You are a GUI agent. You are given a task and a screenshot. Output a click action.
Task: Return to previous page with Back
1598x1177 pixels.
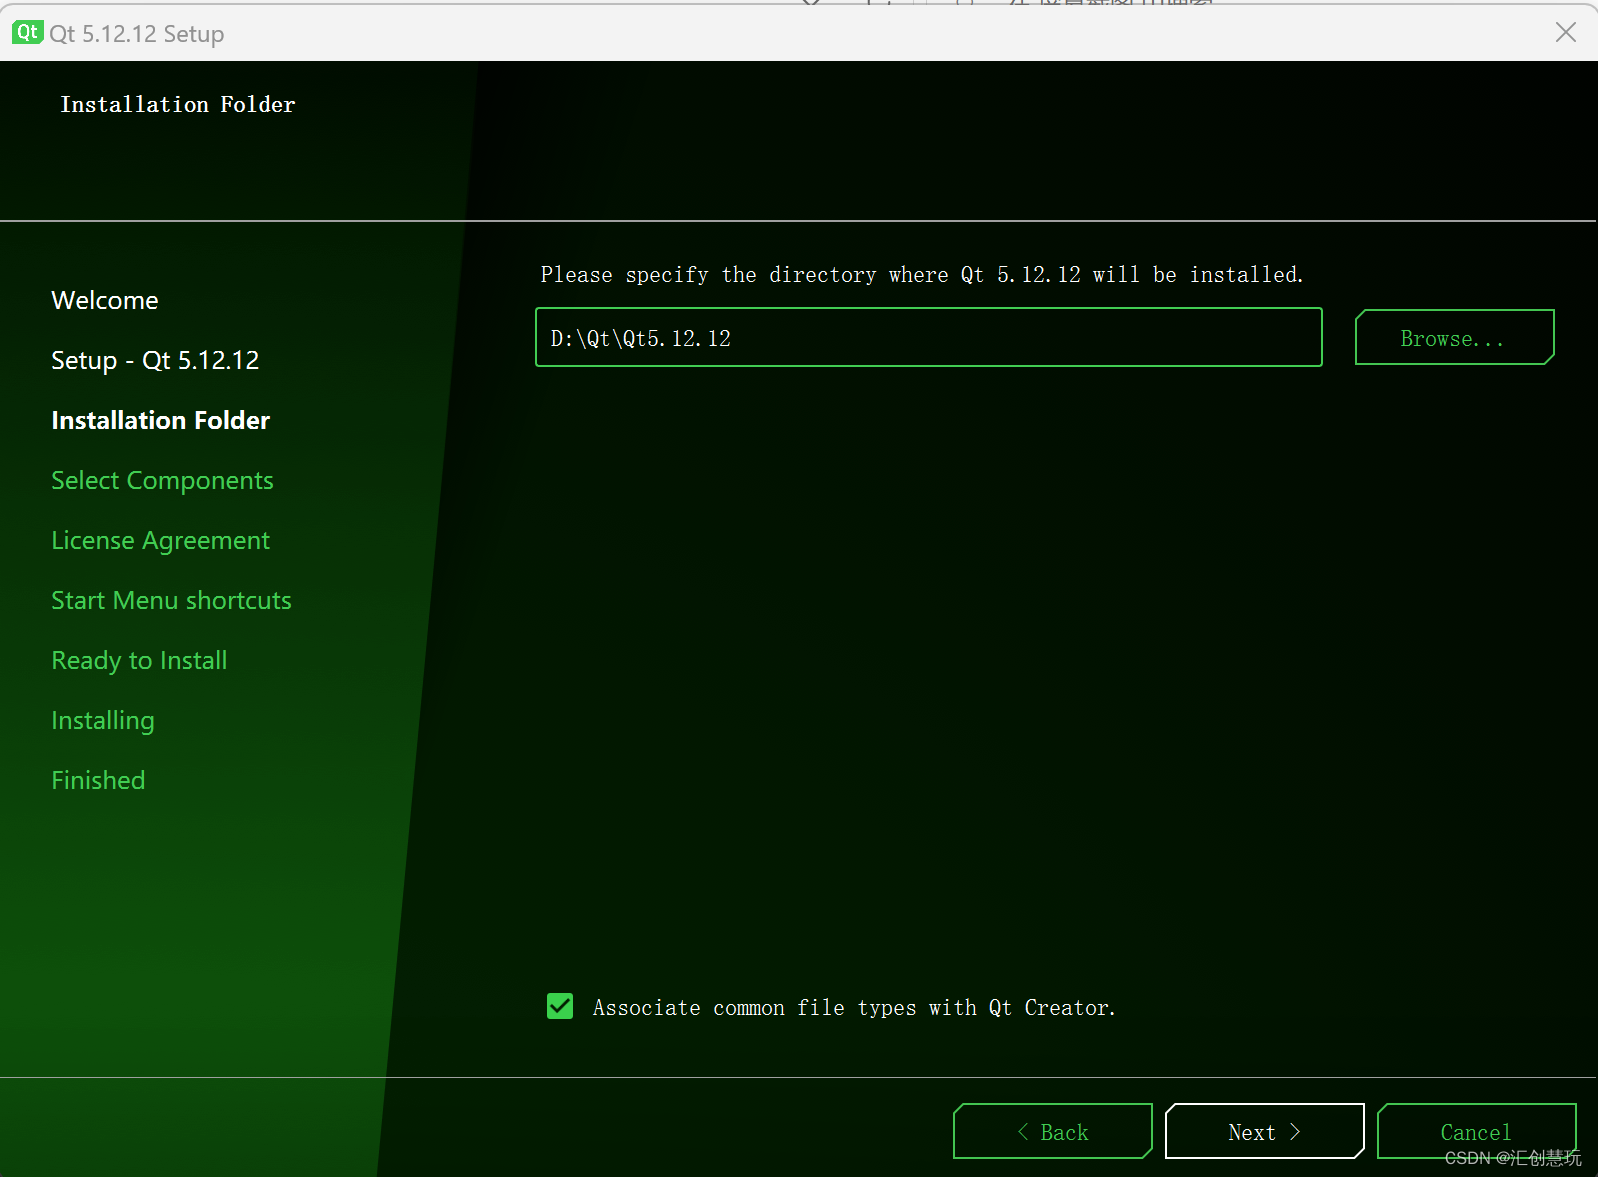point(1052,1131)
